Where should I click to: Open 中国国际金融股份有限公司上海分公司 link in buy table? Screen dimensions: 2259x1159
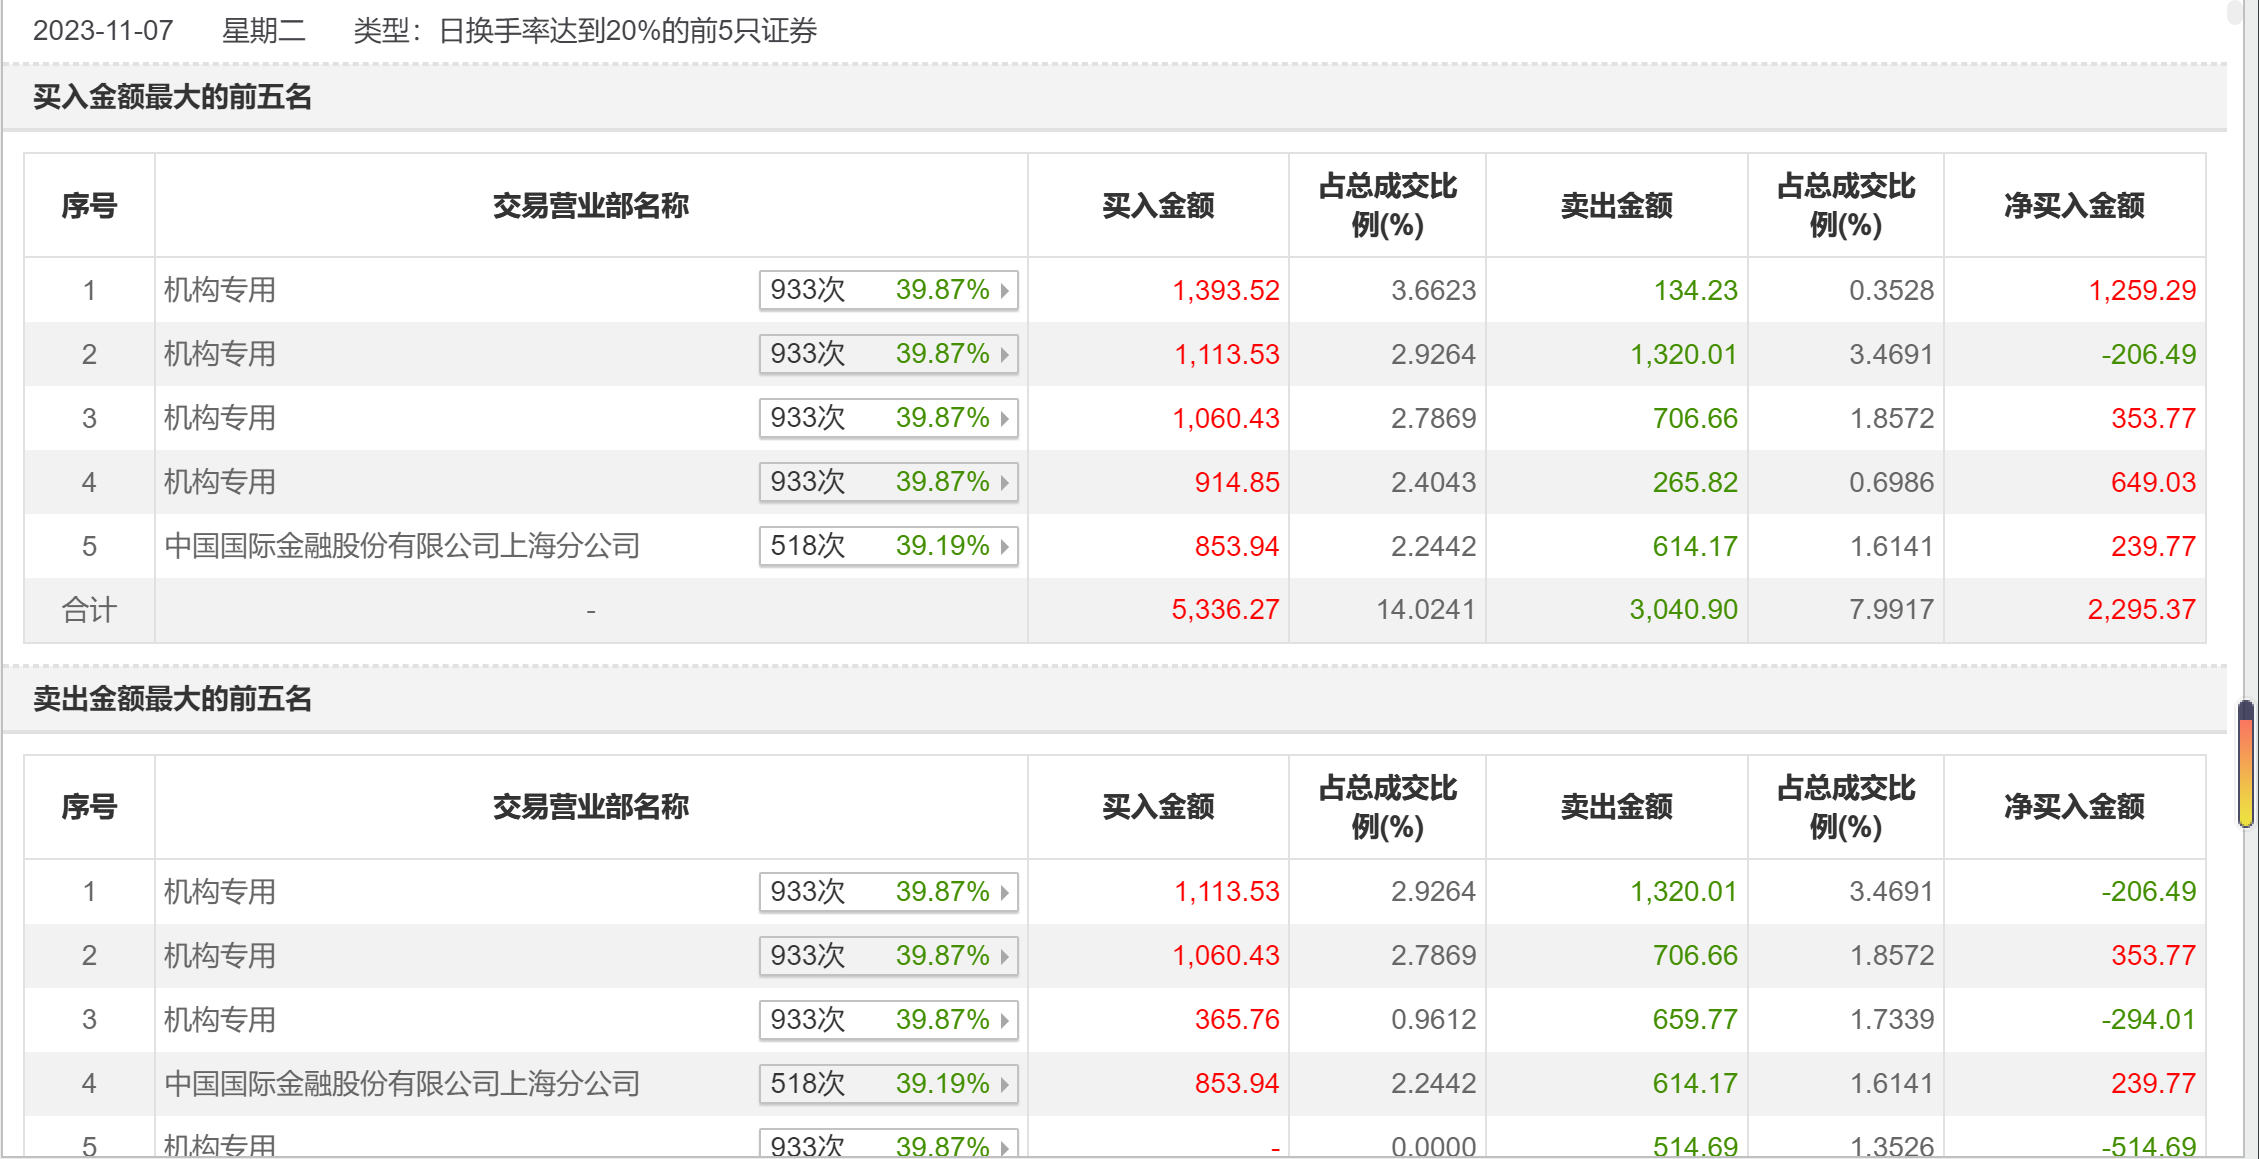pyautogui.click(x=402, y=546)
